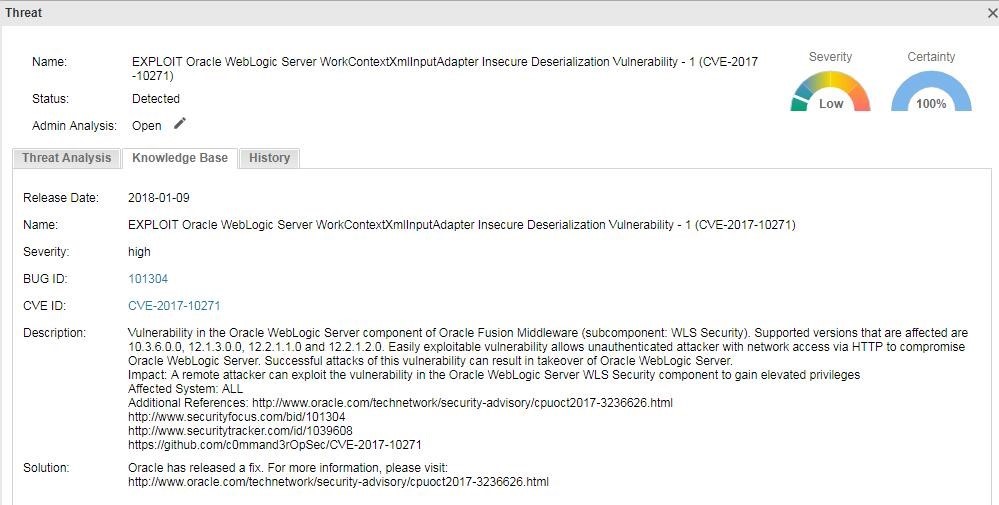
Task: Click the Certainty gauge showing 100%
Action: 931,90
